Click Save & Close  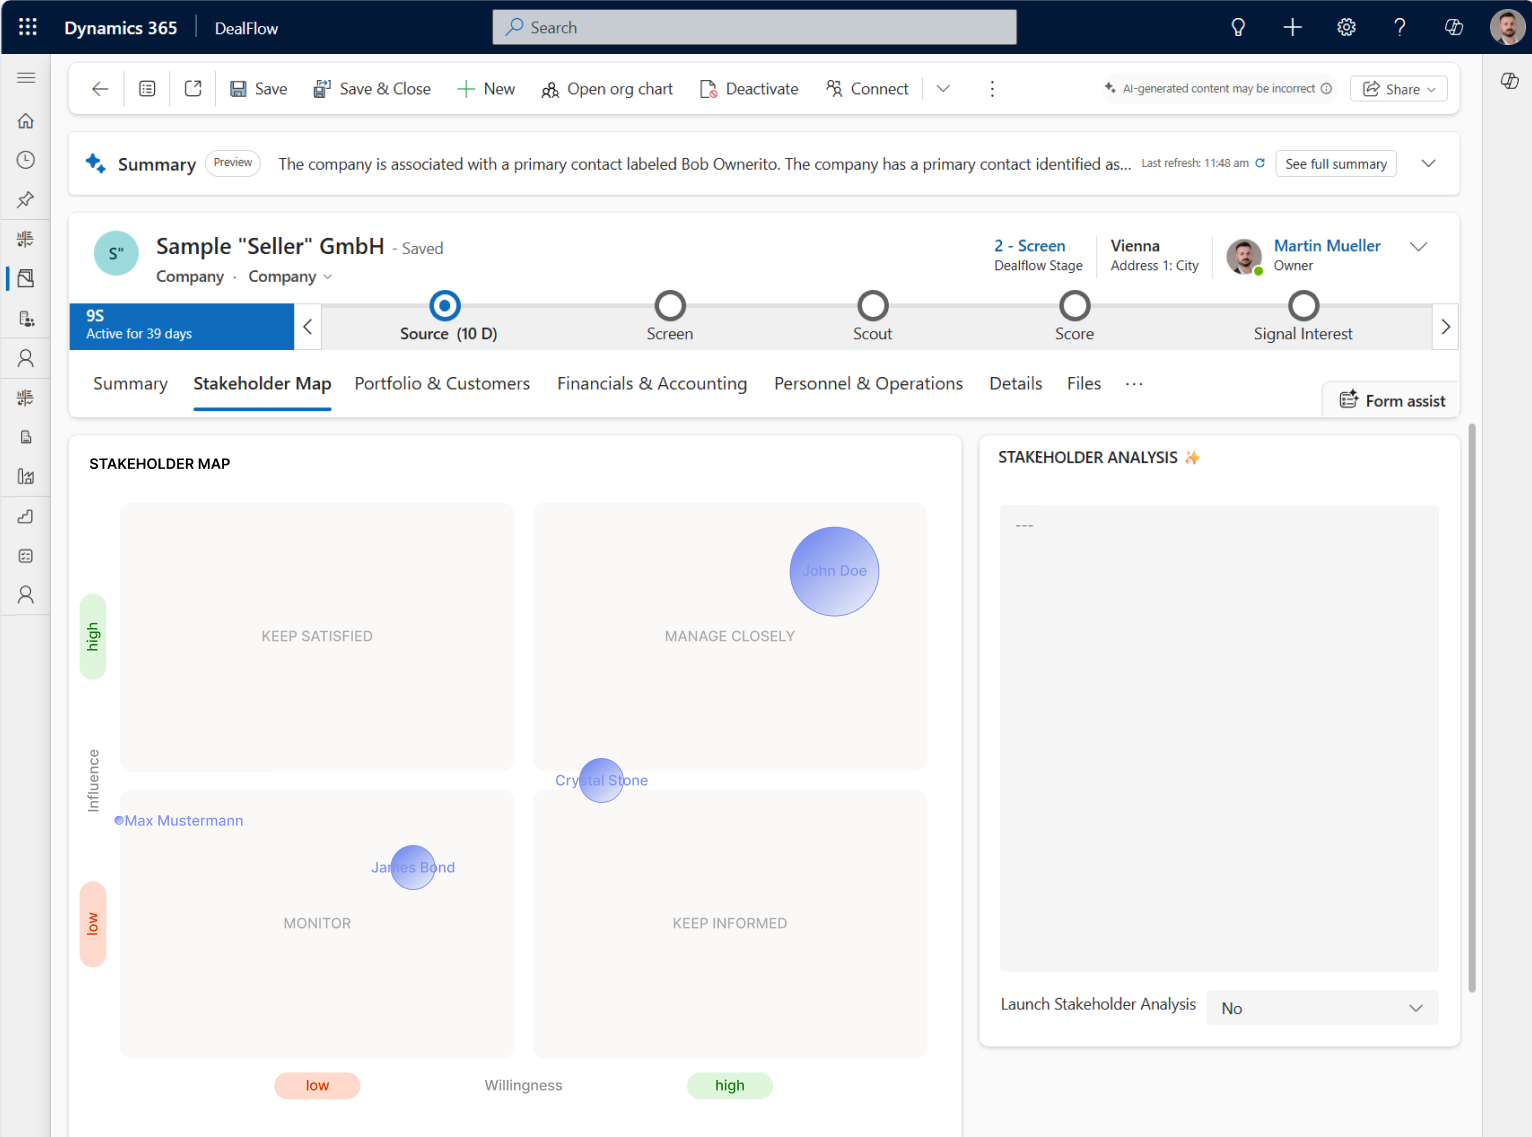tap(372, 89)
